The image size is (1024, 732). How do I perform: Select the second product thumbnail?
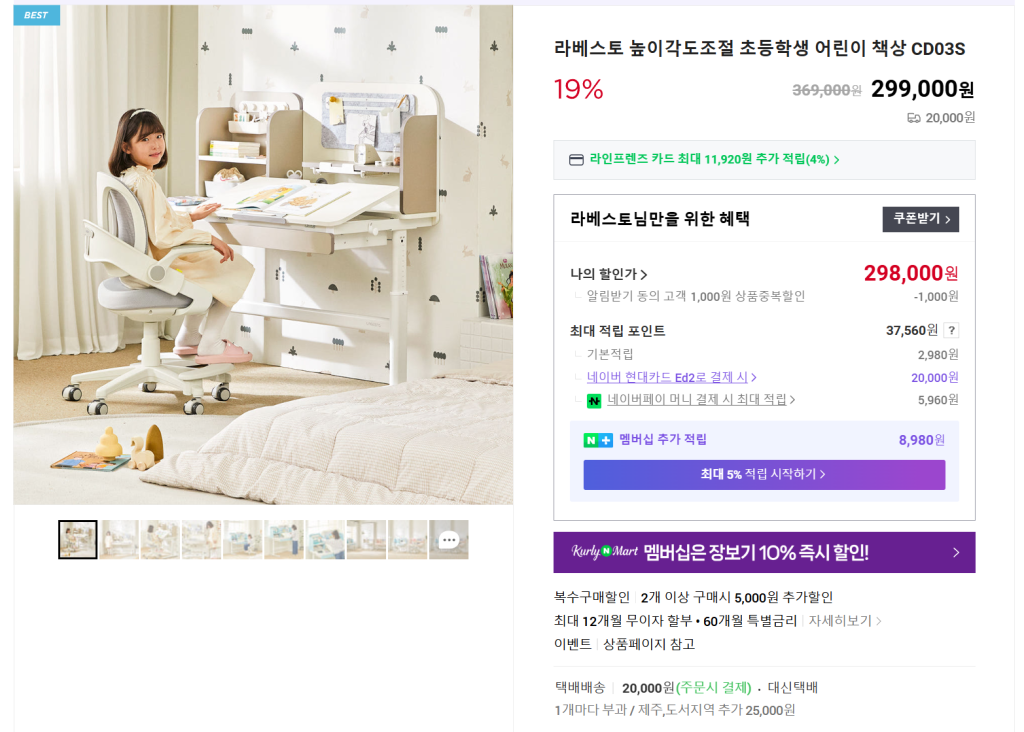coord(119,539)
